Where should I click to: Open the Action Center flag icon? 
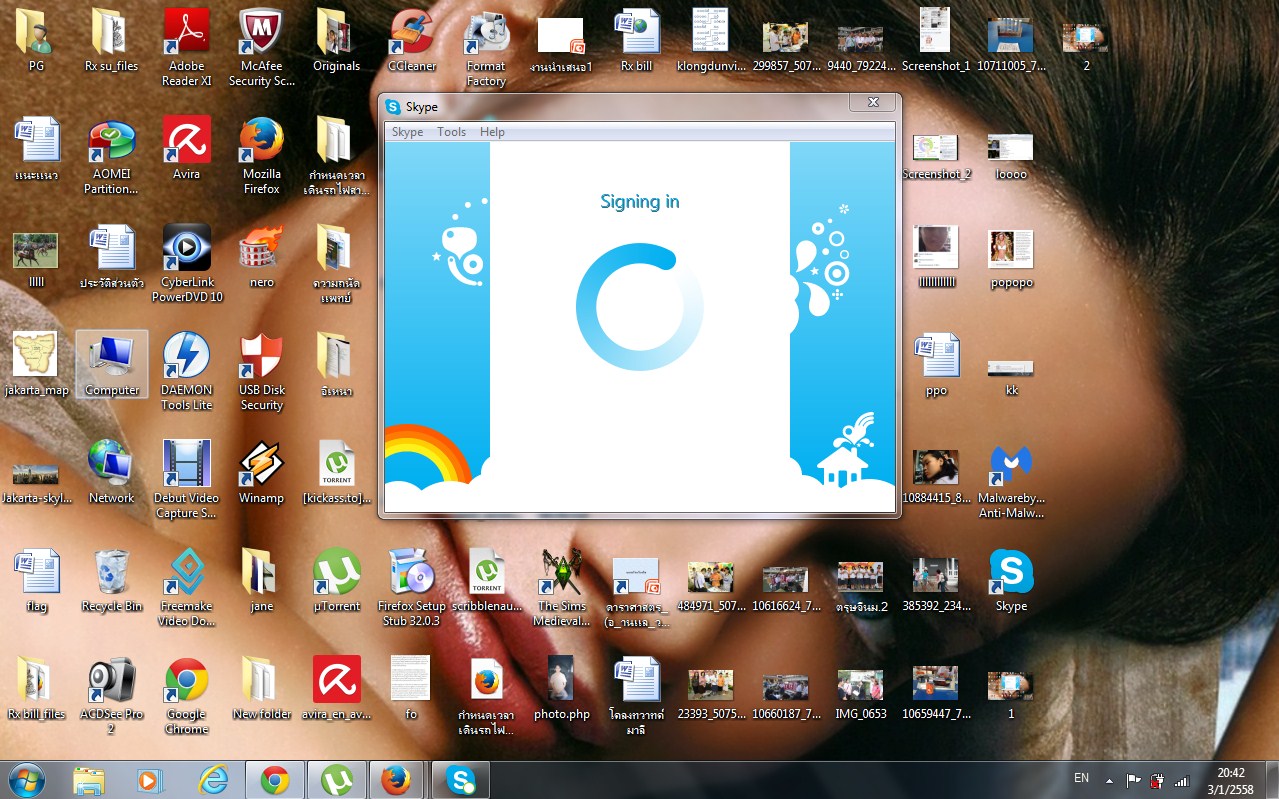click(x=1134, y=780)
